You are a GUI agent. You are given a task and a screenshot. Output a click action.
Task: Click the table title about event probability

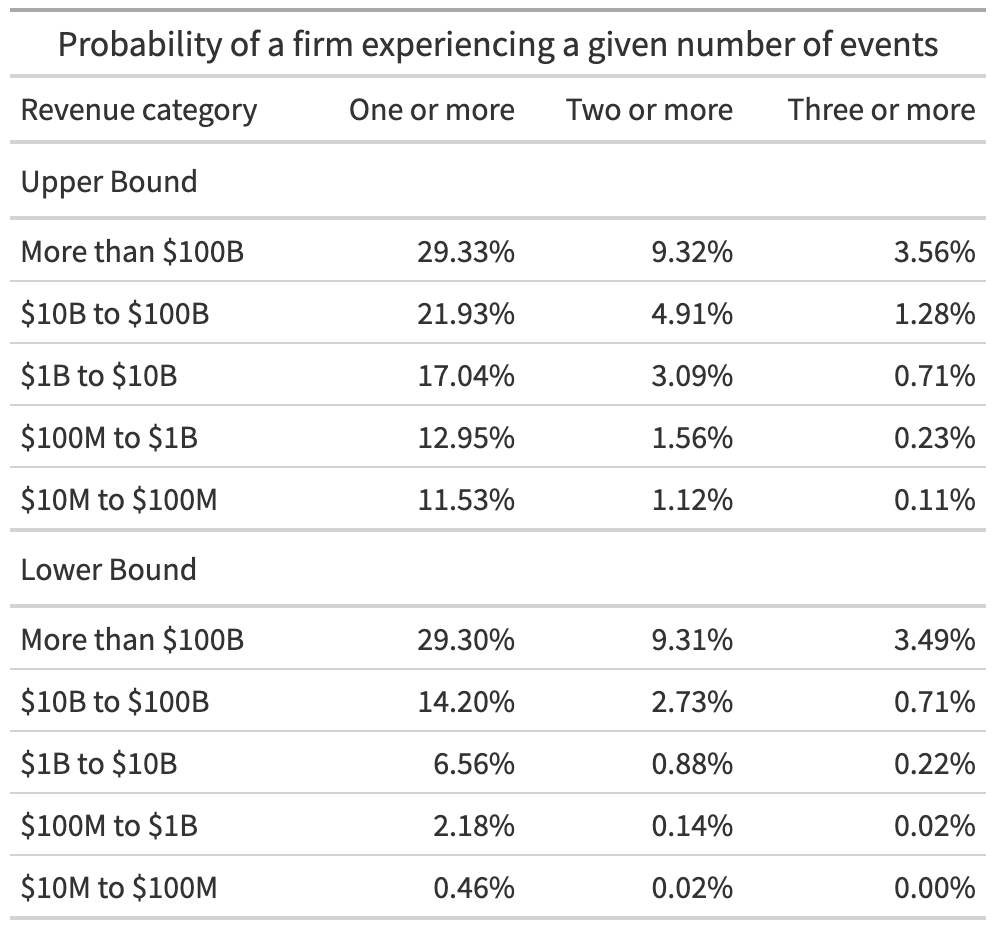point(498,44)
